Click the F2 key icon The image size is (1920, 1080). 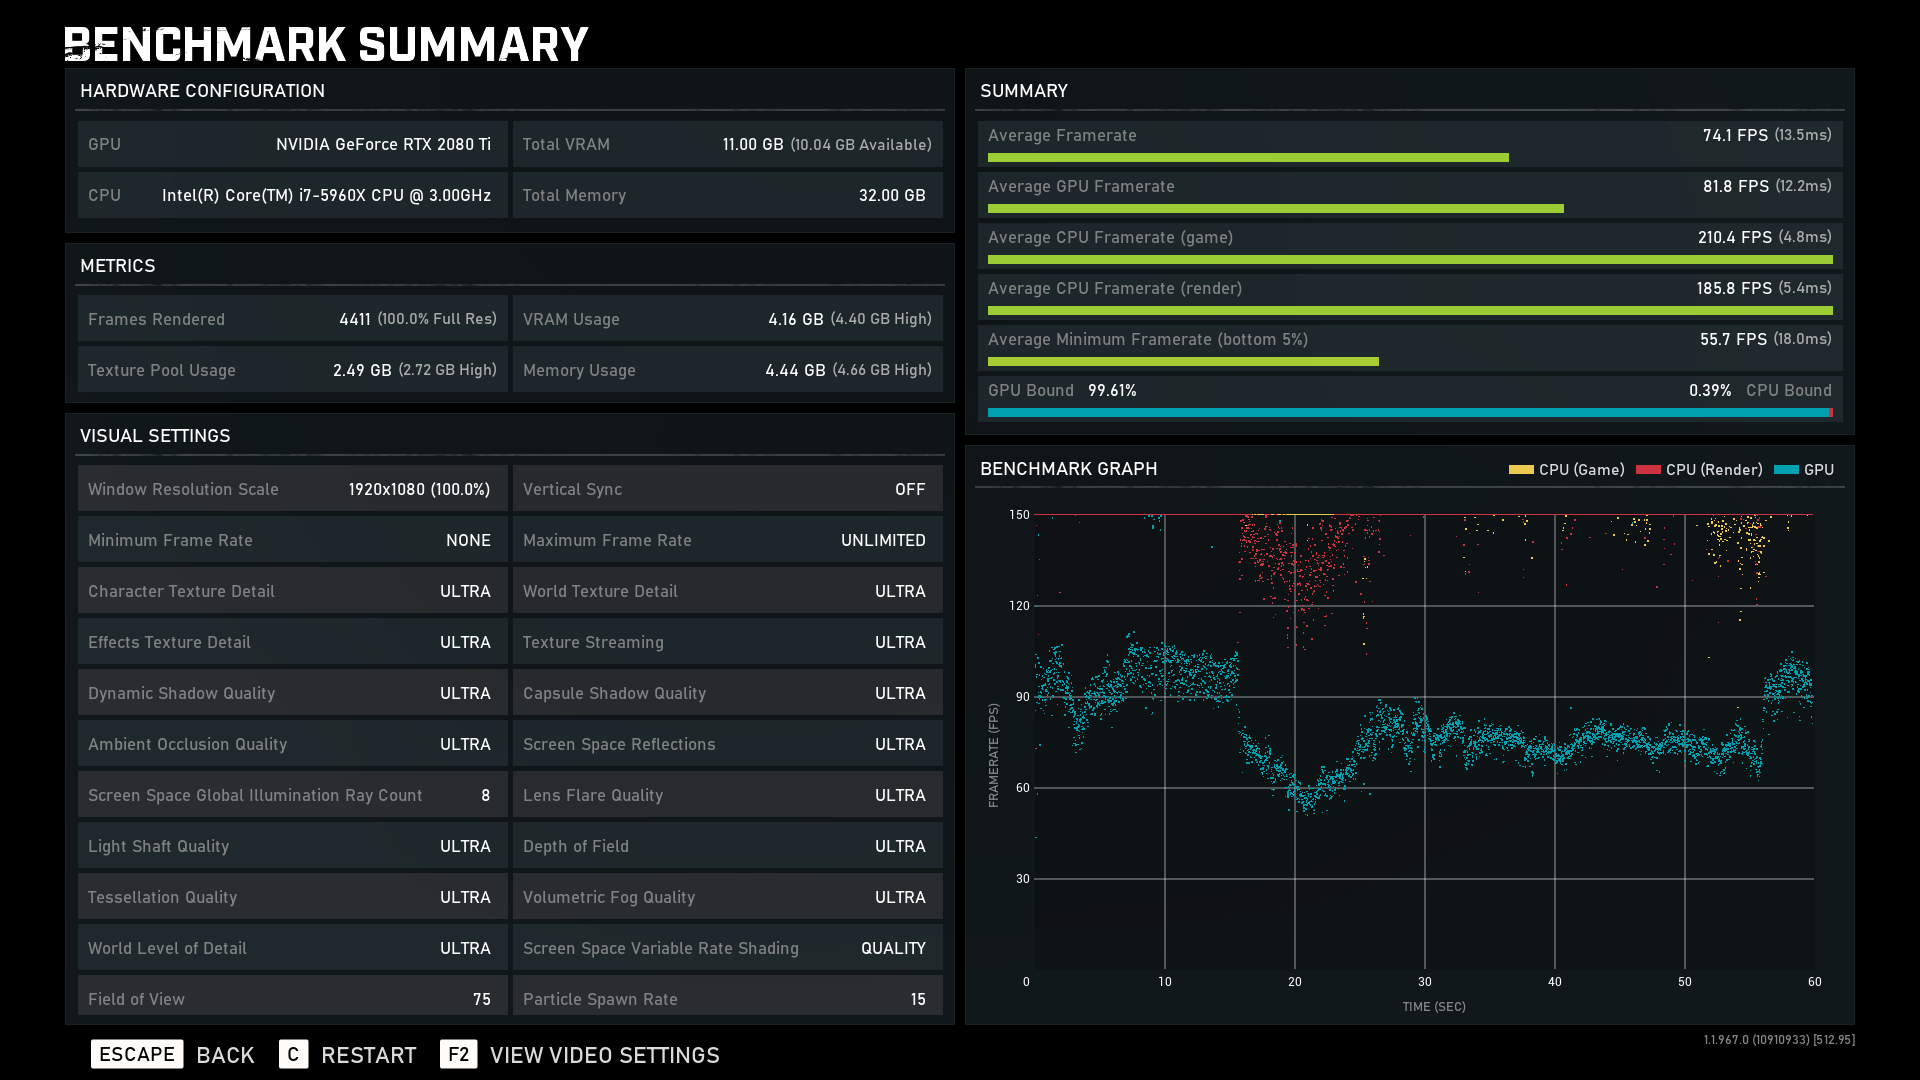click(x=458, y=1054)
